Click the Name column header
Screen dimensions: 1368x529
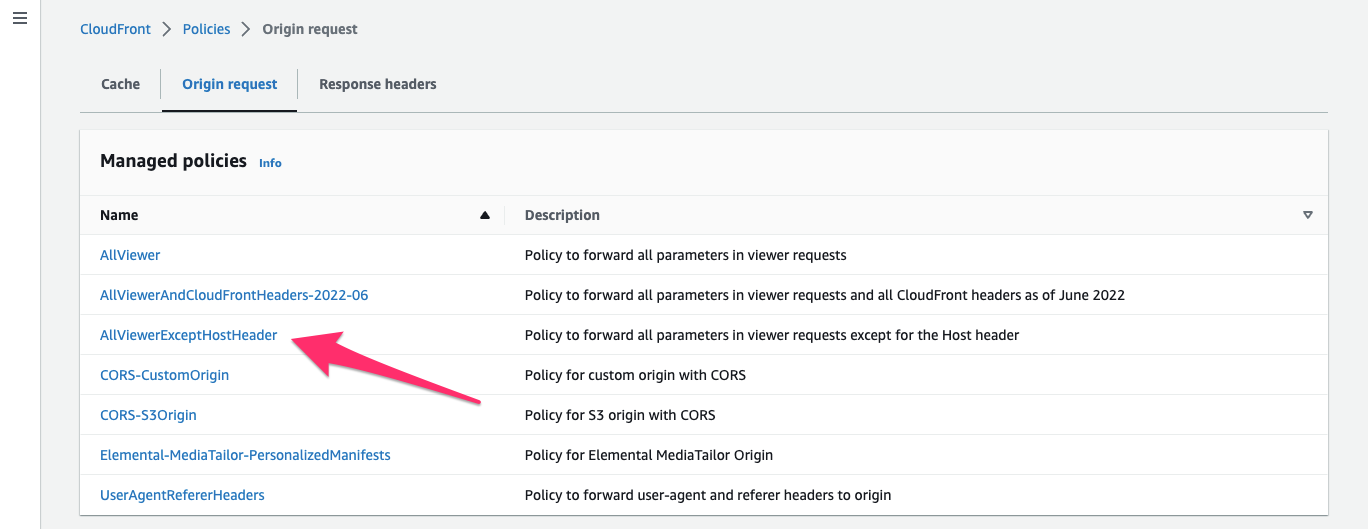(119, 215)
